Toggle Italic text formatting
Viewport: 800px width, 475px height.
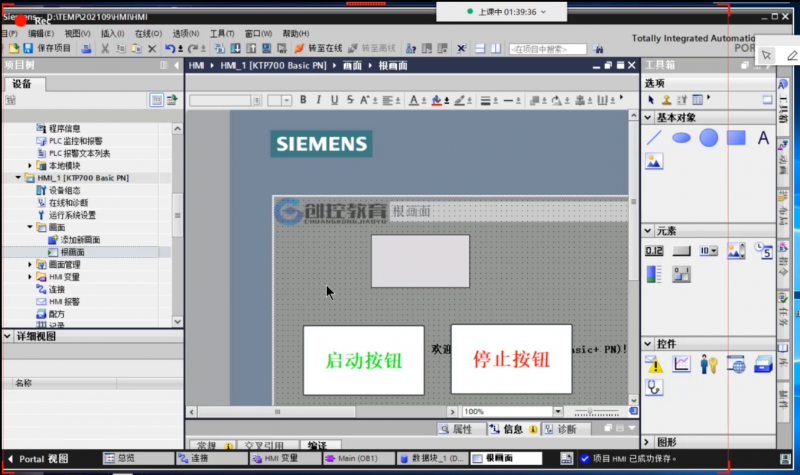[x=319, y=100]
